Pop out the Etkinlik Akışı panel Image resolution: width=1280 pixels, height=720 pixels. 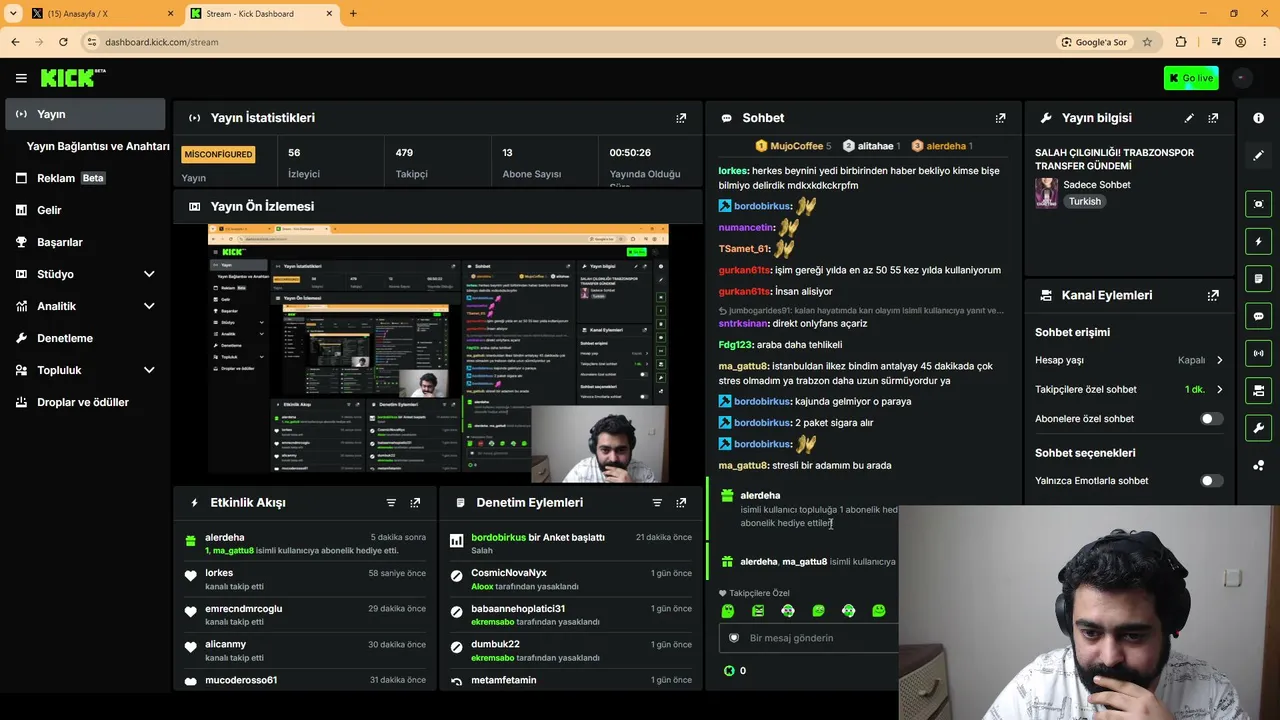[415, 503]
